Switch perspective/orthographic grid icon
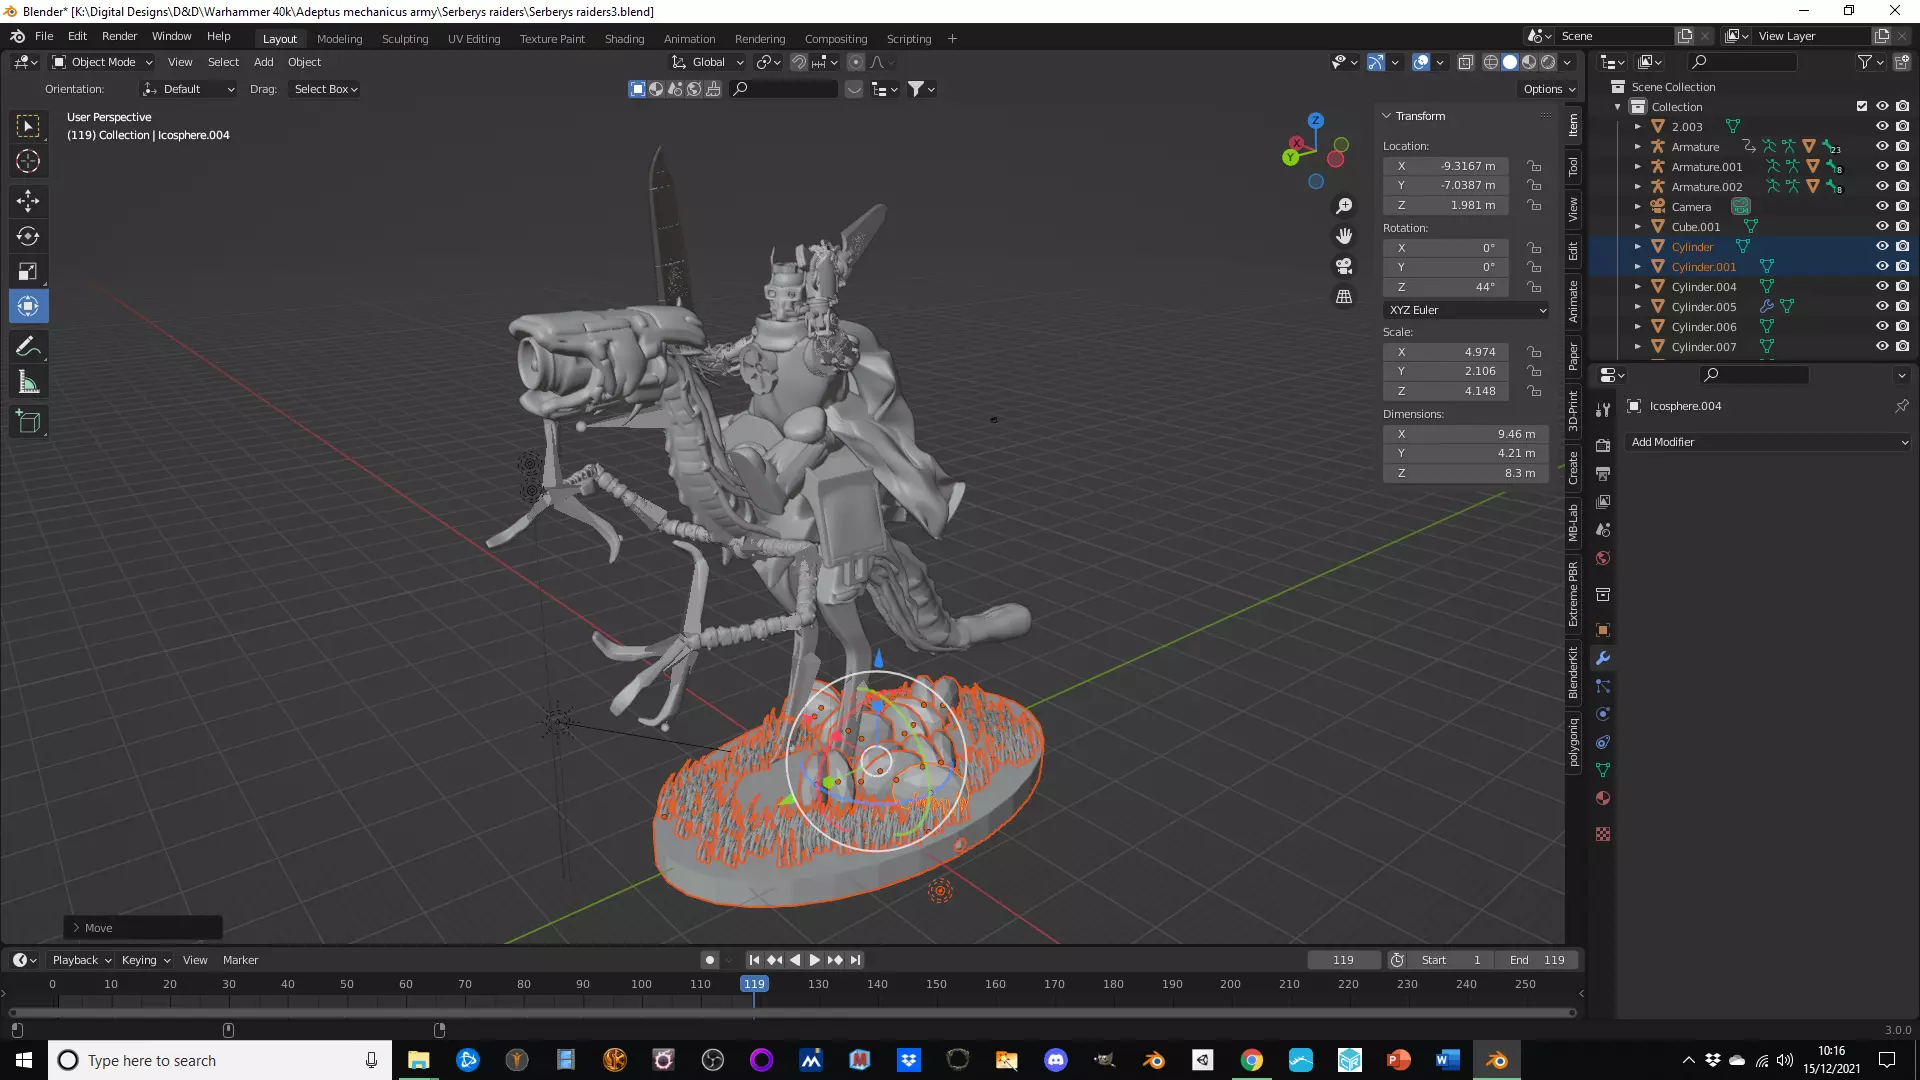 [1344, 297]
